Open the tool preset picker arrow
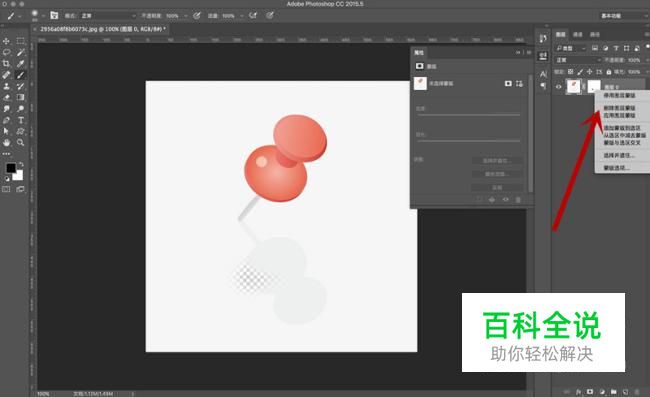 point(20,16)
